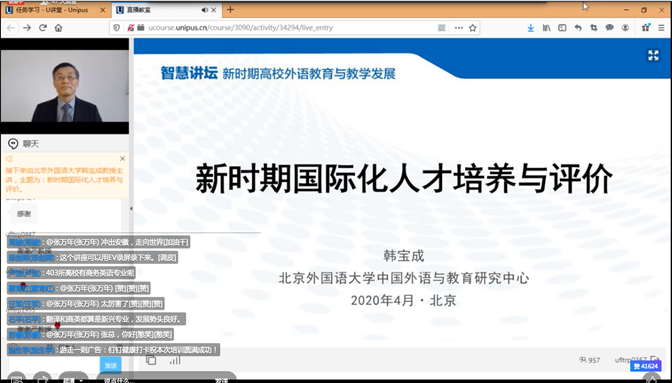Viewport: 672px width, 383px height.
Task: Open the Firefox account icon
Action: tap(625, 28)
